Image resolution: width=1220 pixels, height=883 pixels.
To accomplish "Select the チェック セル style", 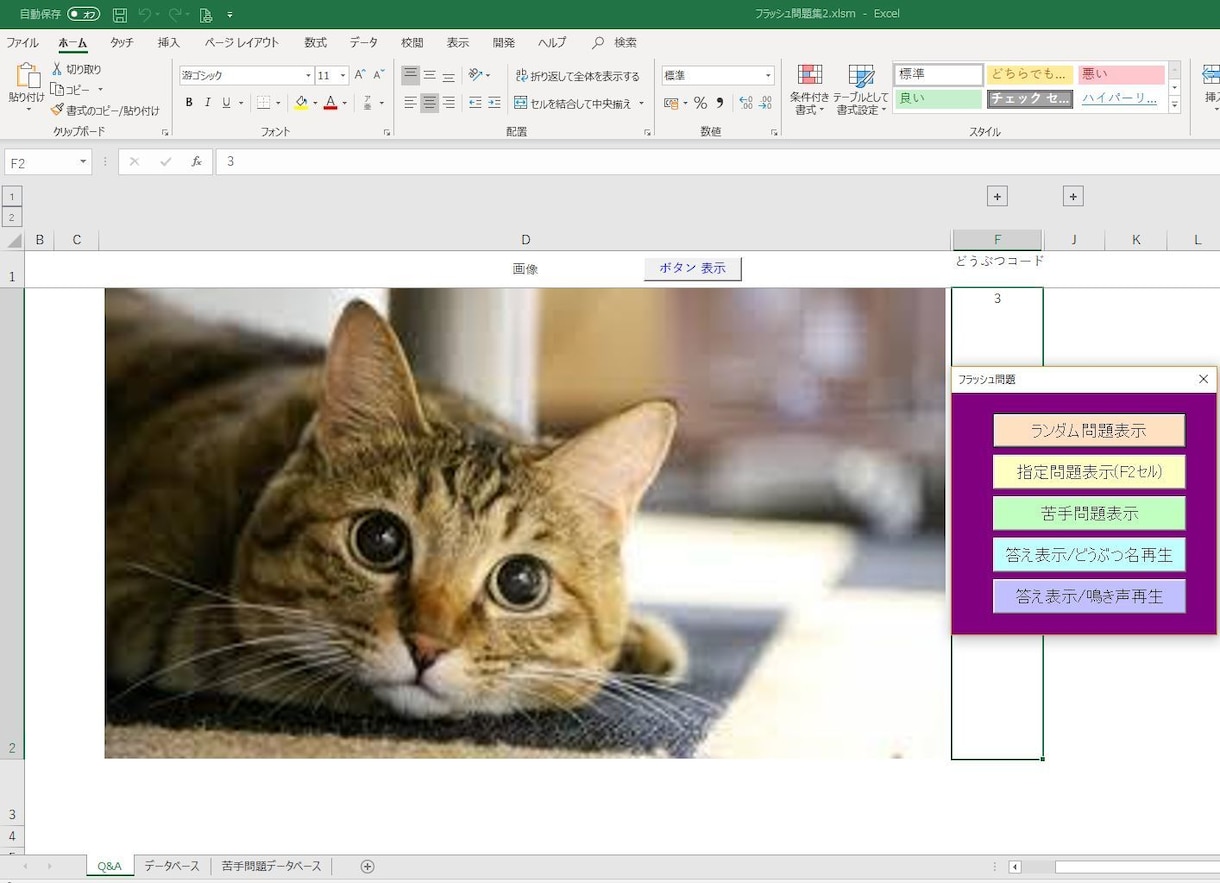I will 1030,98.
